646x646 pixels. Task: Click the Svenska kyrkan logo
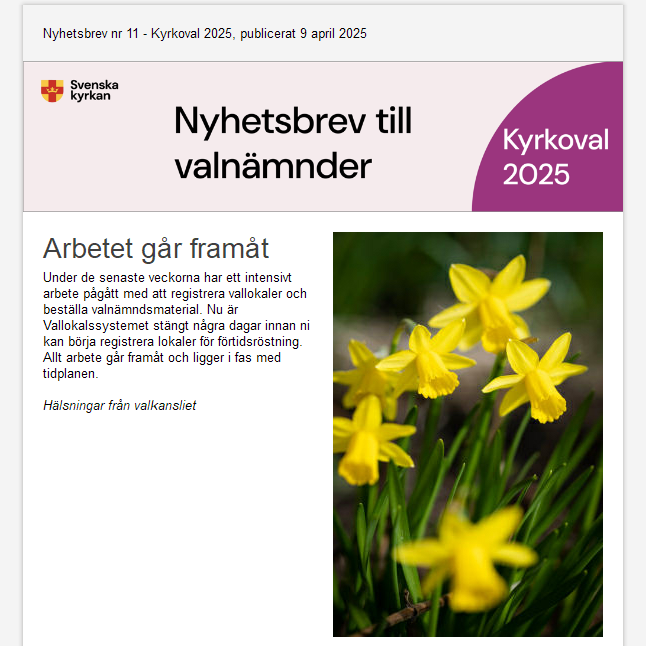pos(80,91)
